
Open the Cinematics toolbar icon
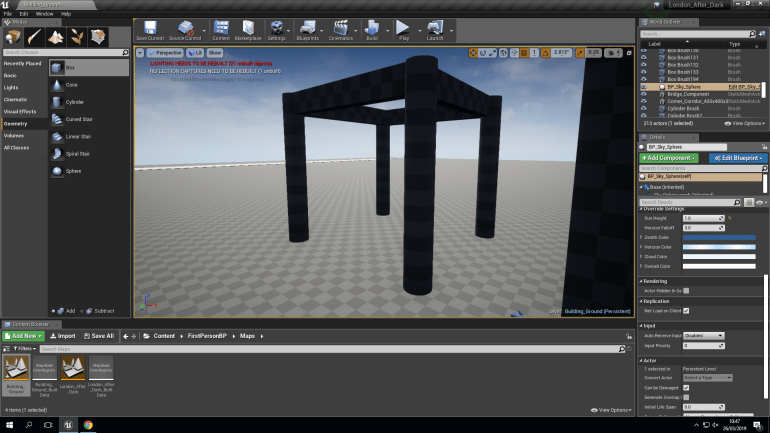click(340, 30)
